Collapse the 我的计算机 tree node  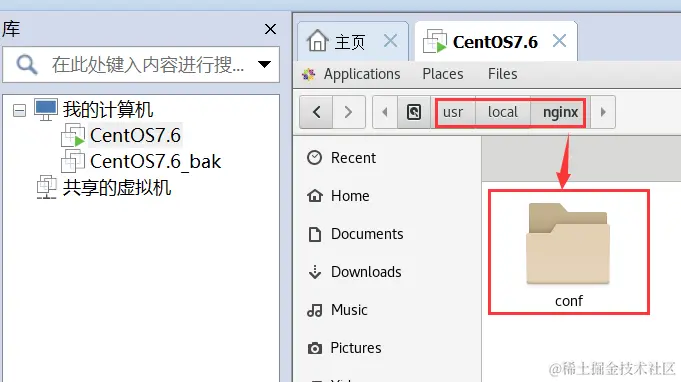point(19,110)
